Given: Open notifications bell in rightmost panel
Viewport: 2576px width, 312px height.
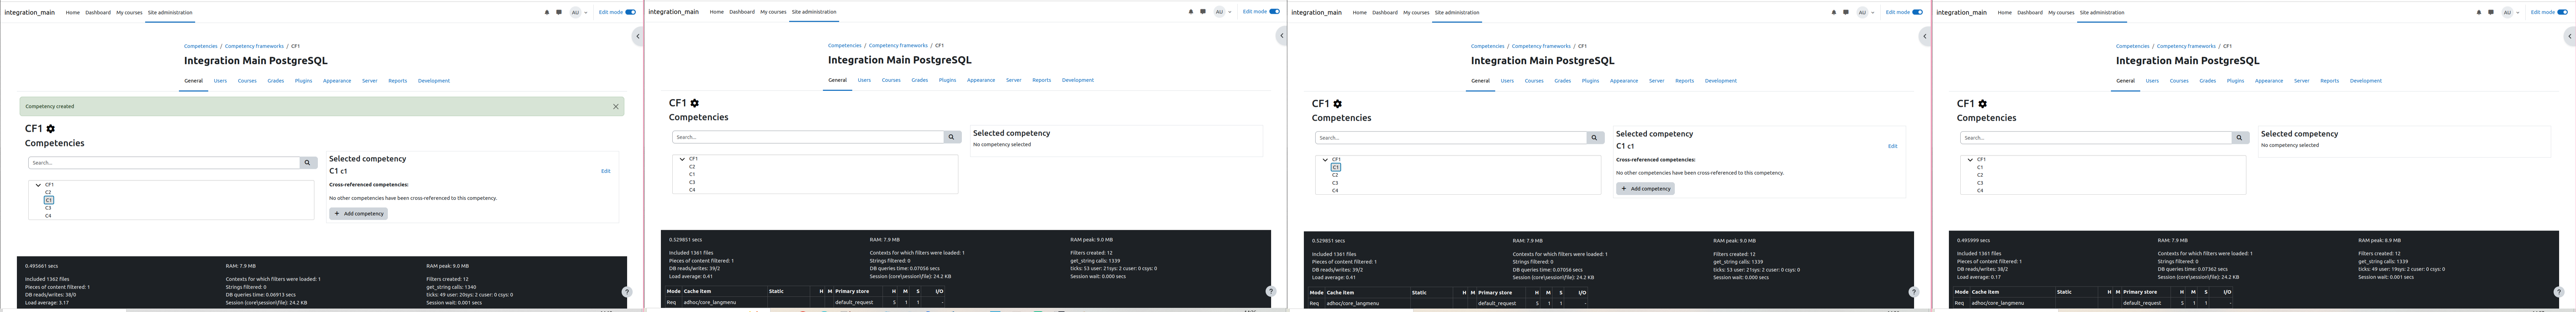Looking at the screenshot, I should [2479, 12].
